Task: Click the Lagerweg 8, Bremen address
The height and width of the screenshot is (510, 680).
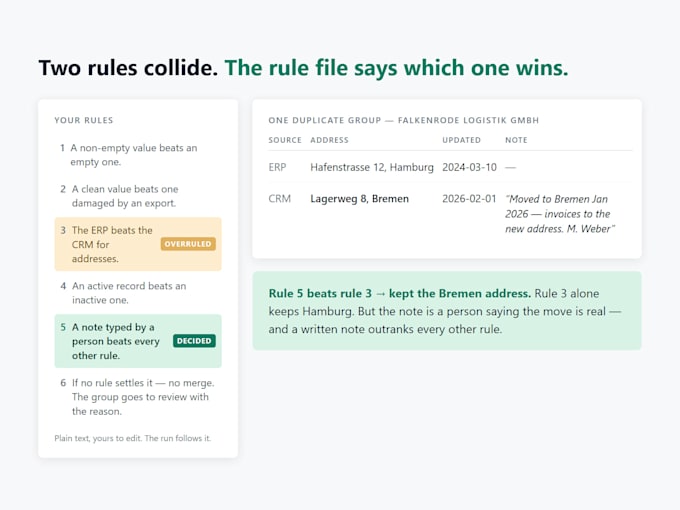Action: pos(360,199)
